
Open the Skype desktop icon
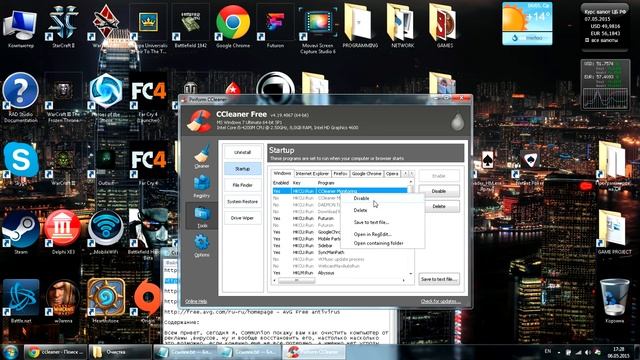pyautogui.click(x=20, y=163)
